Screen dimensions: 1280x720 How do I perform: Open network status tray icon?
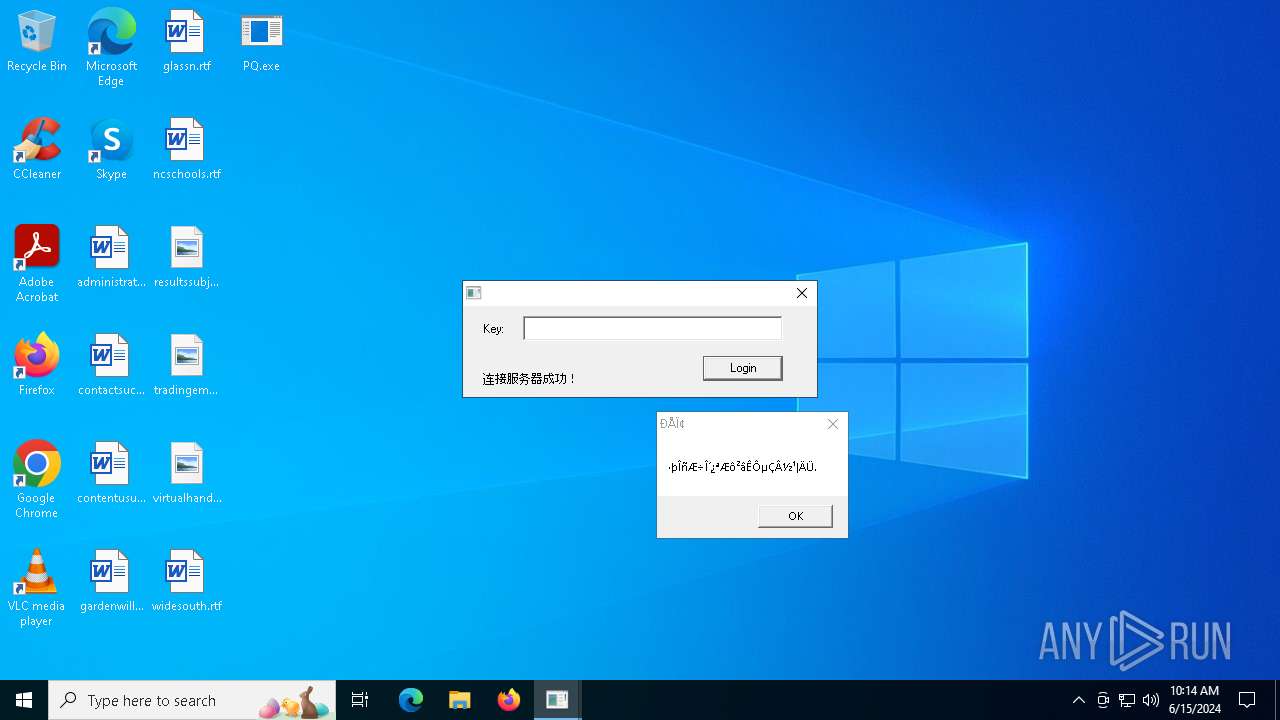(x=1127, y=700)
